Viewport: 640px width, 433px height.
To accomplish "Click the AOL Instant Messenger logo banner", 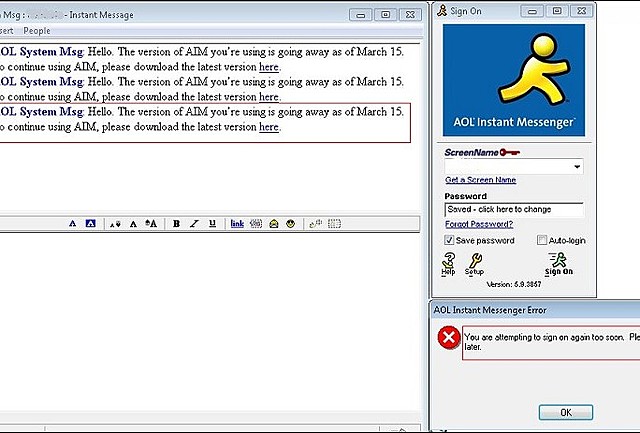I will pyautogui.click(x=514, y=80).
